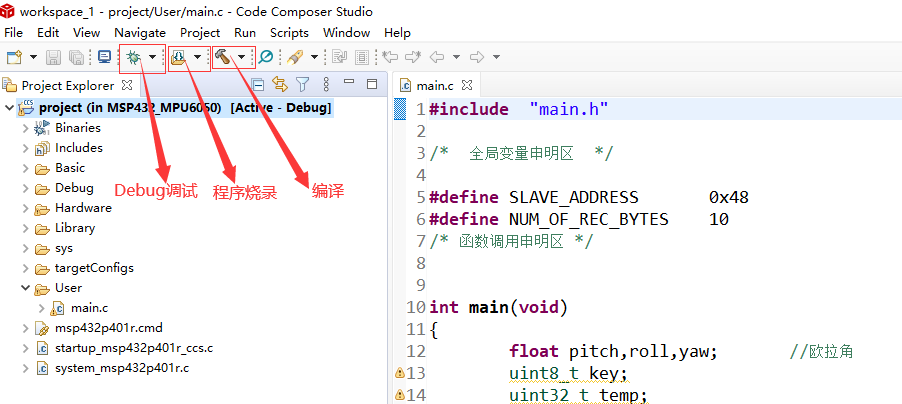The image size is (902, 404).
Task: Click the warning marker on line 13
Action: click(400, 373)
